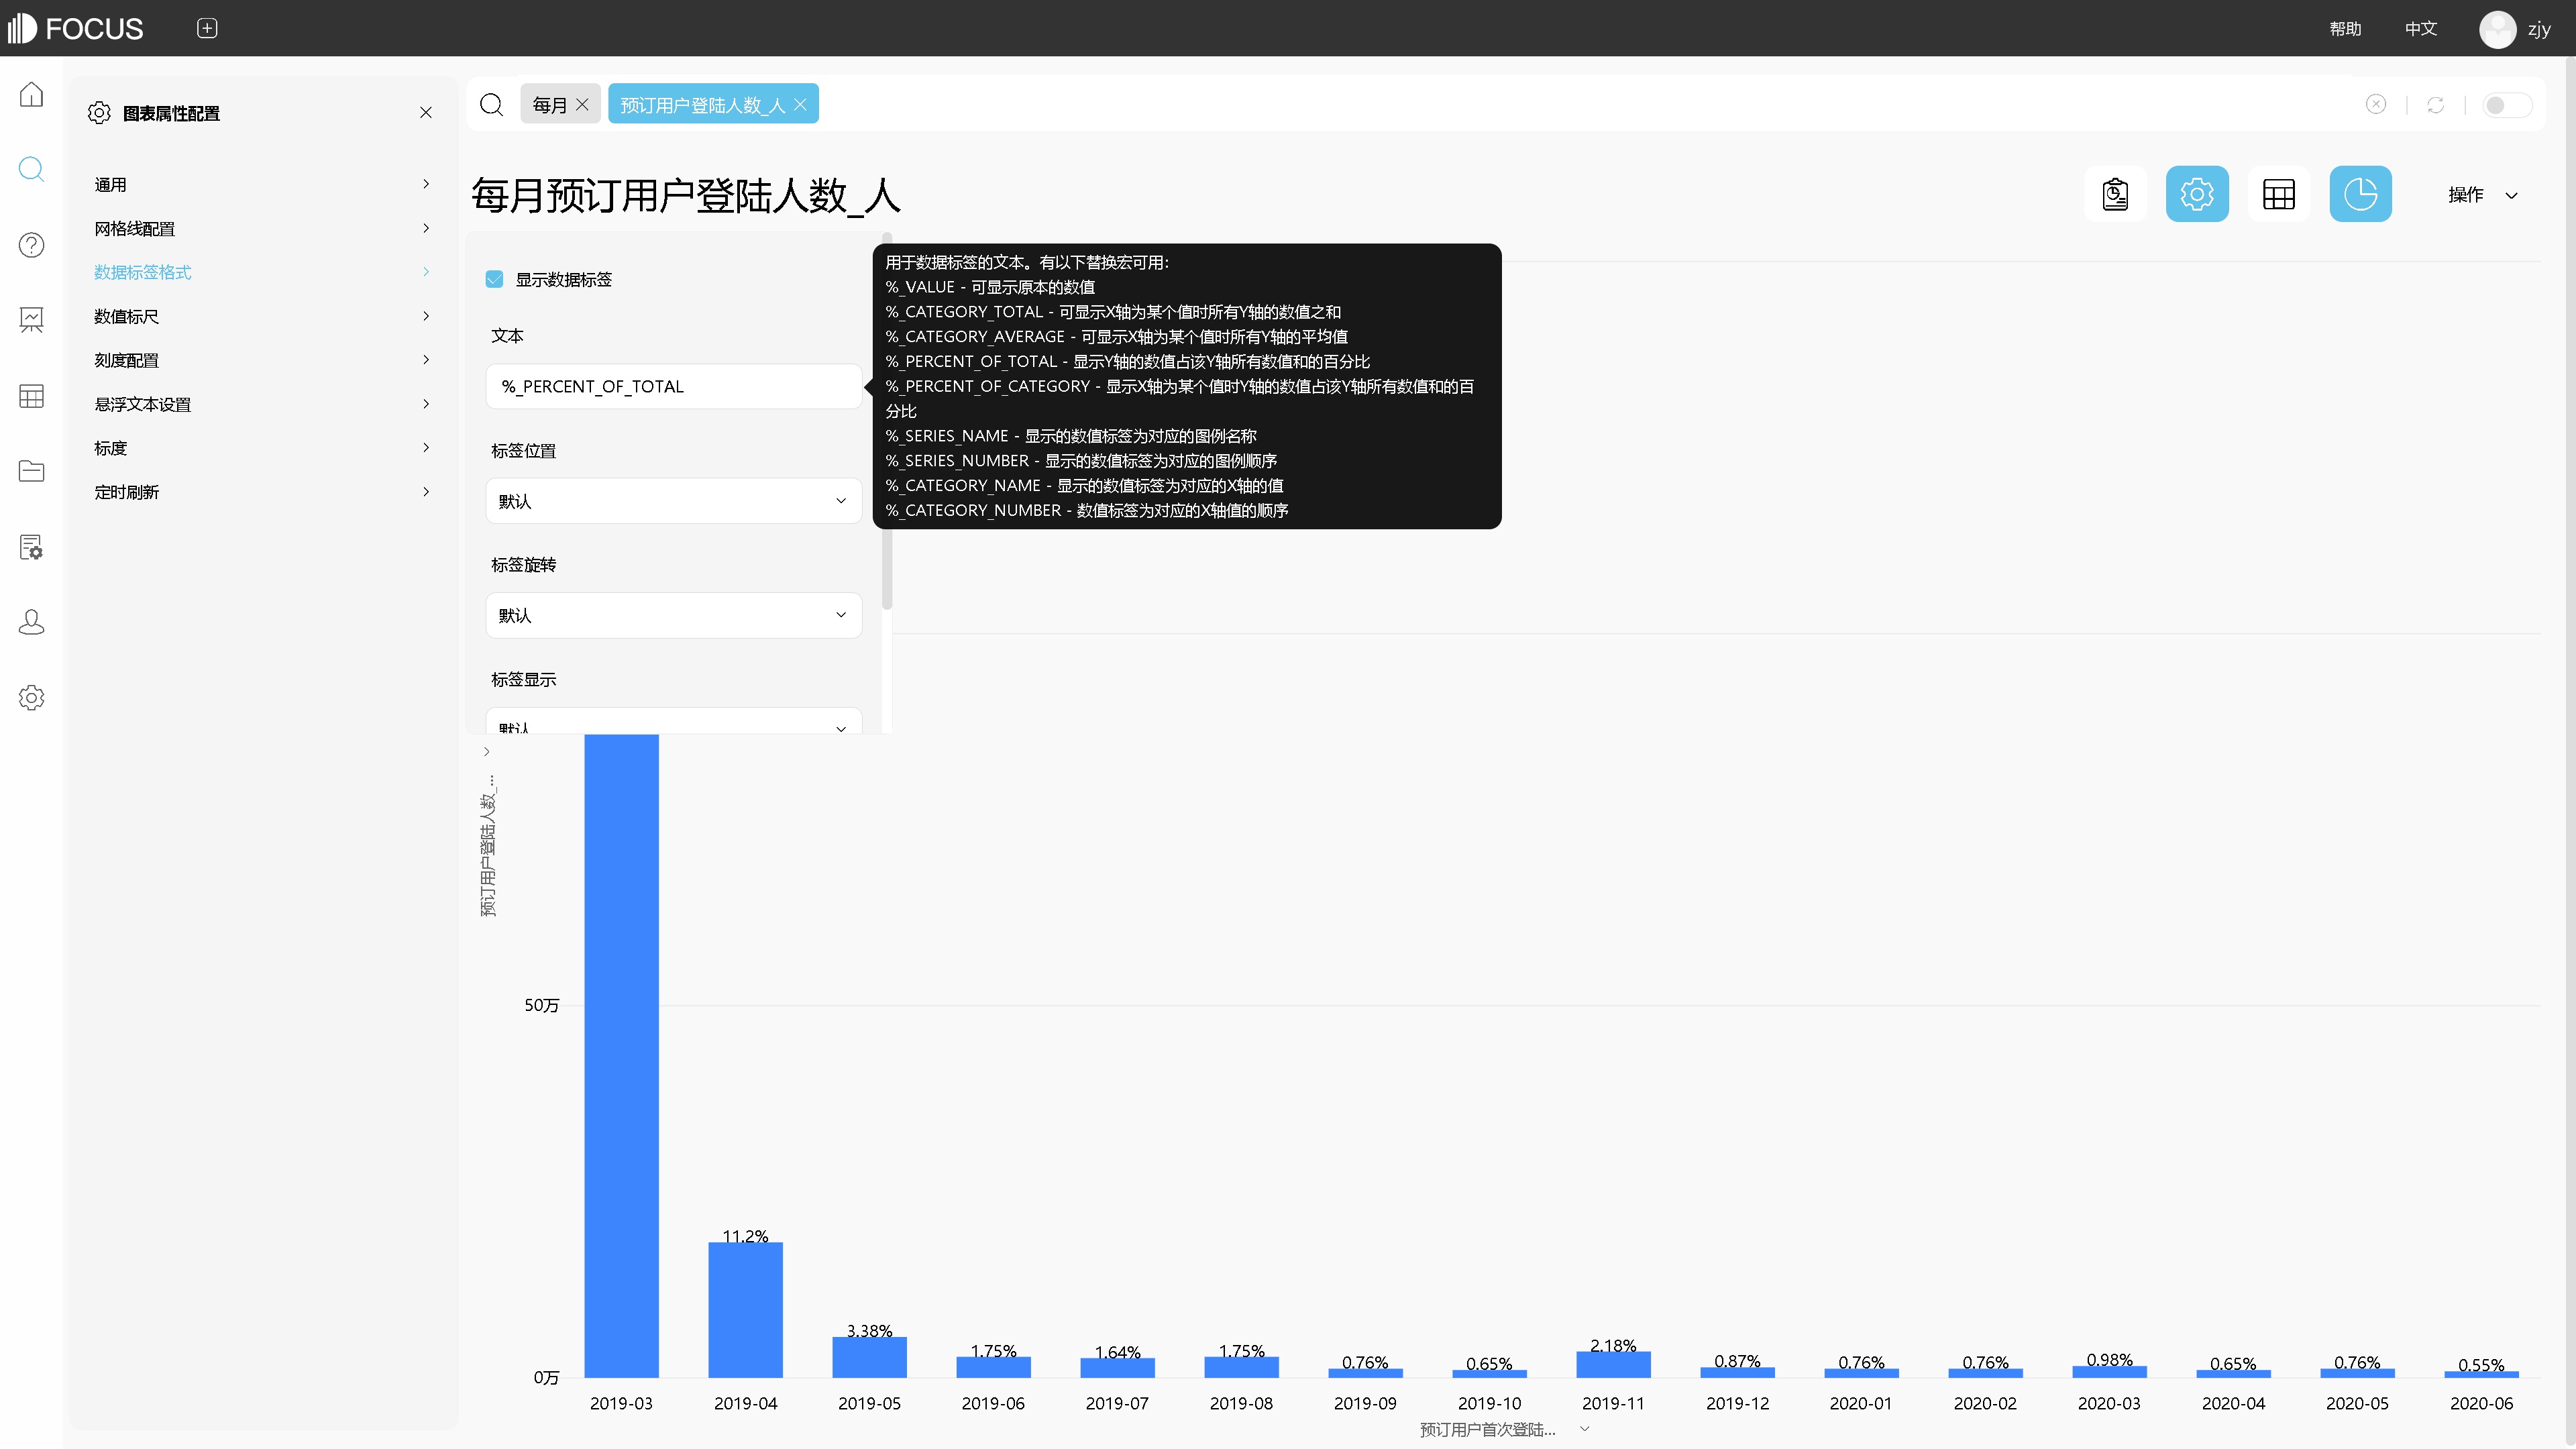Switch to table view icon
The width and height of the screenshot is (2576, 1449).
pos(2278,194)
